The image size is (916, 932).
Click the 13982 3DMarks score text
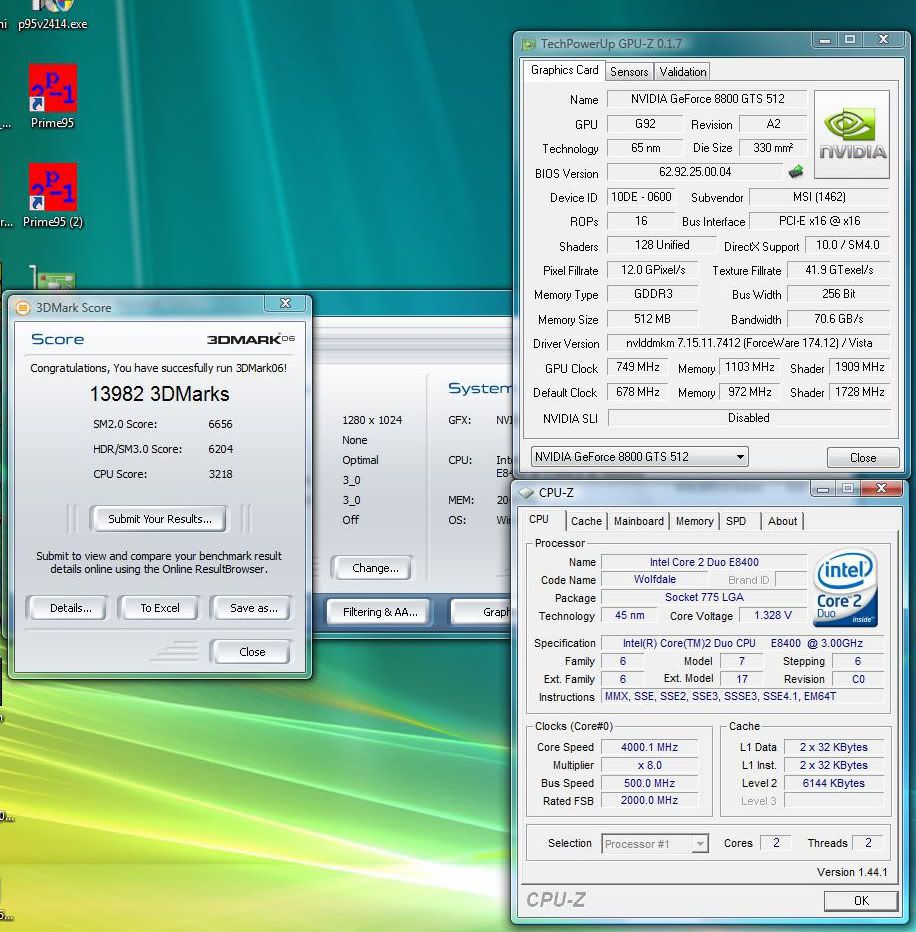(x=159, y=394)
